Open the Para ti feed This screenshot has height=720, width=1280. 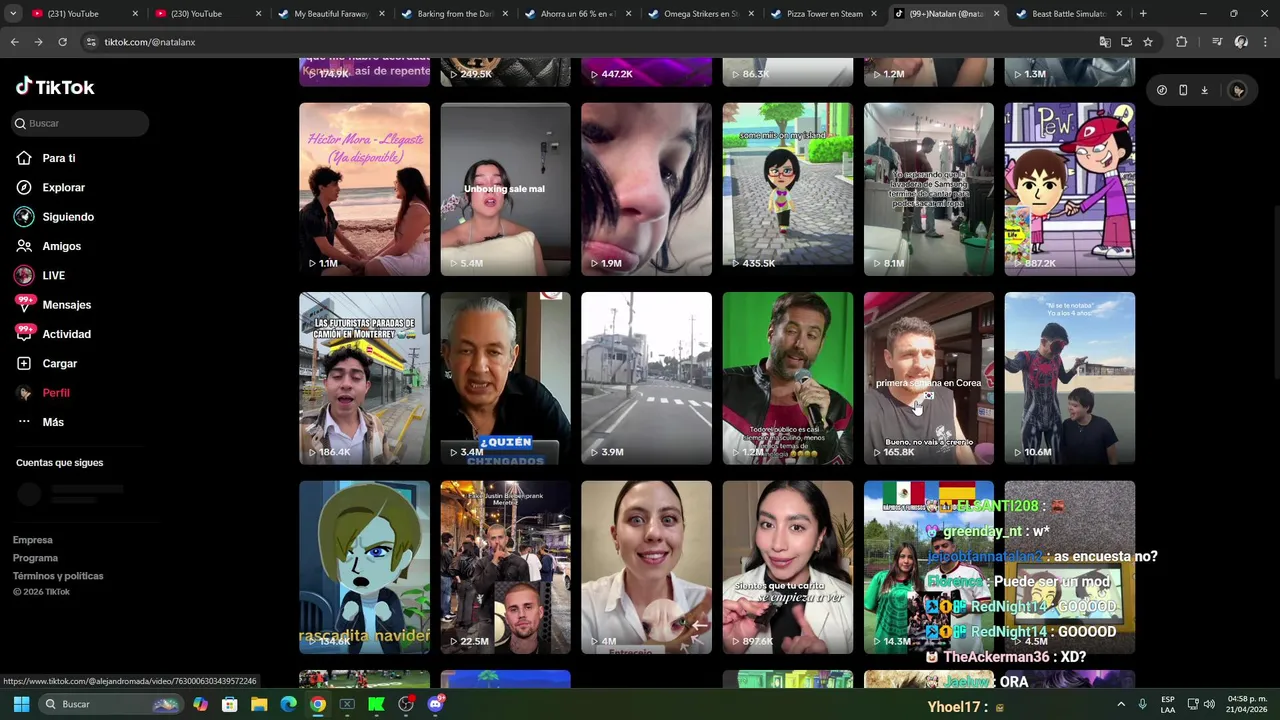(58, 158)
